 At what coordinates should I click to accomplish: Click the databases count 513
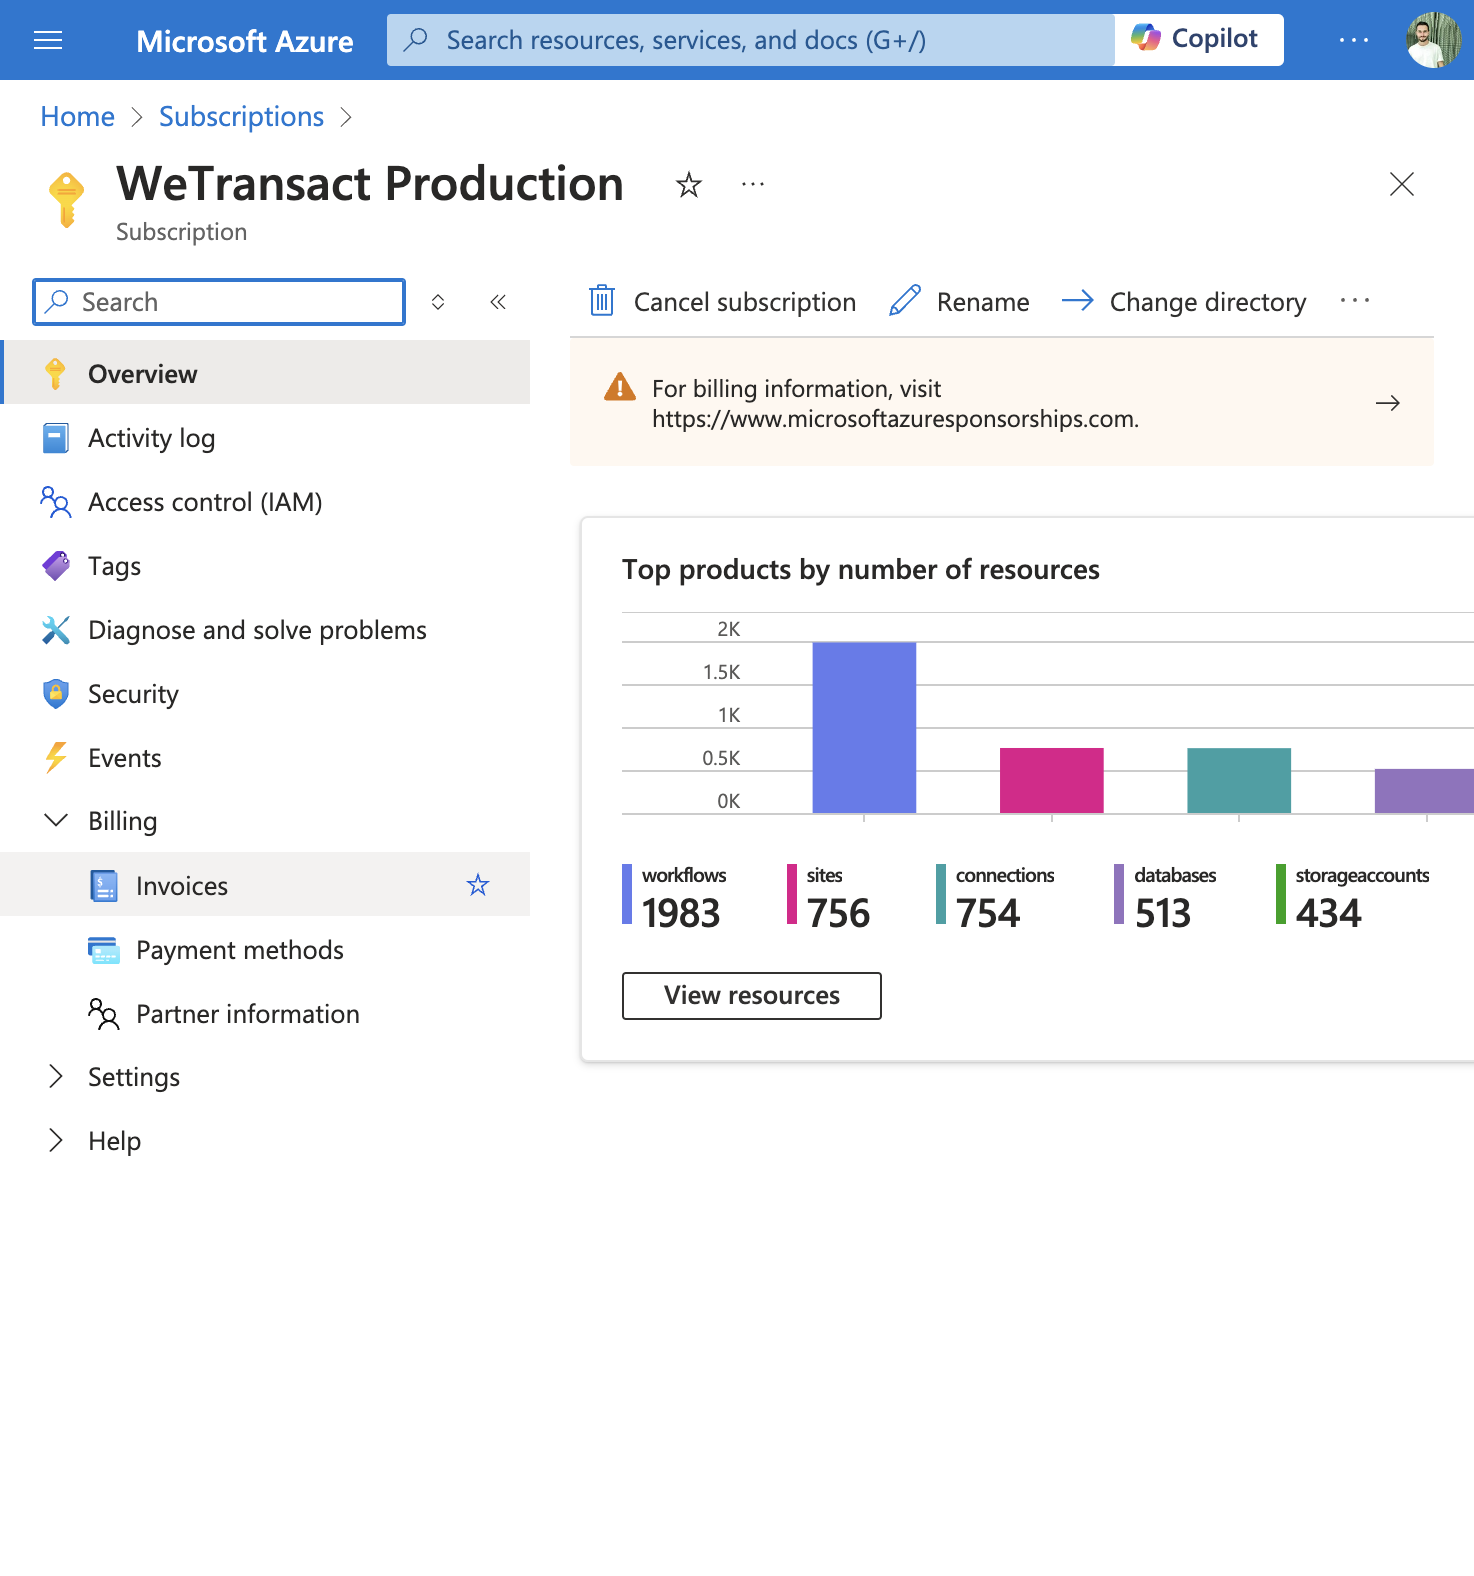pos(1163,913)
